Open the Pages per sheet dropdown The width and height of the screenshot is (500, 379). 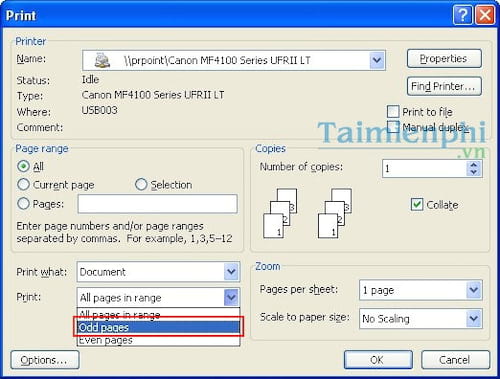(474, 290)
